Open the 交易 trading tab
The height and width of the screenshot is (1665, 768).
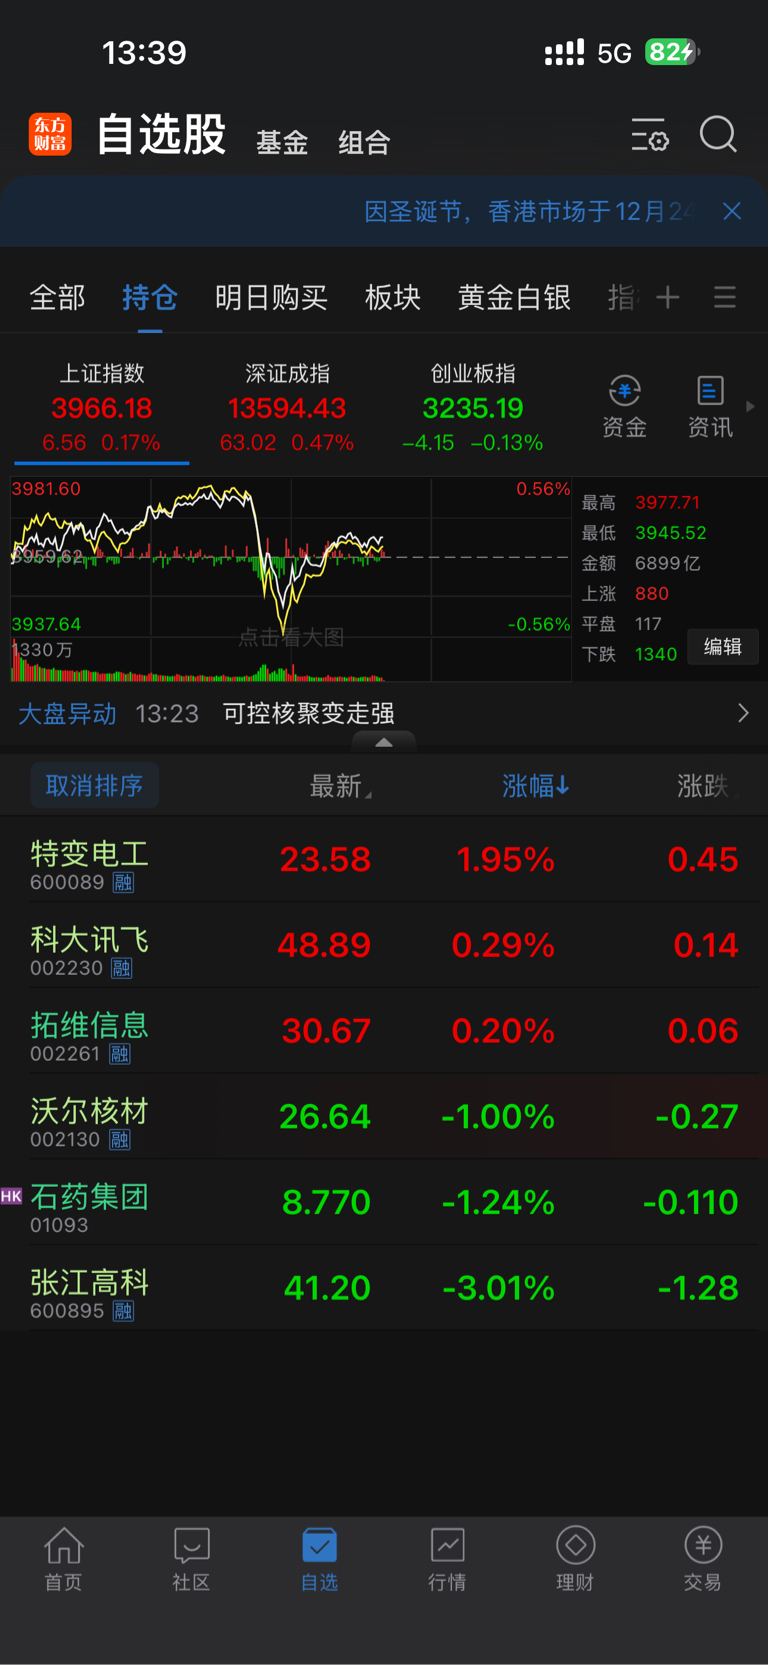click(703, 1559)
